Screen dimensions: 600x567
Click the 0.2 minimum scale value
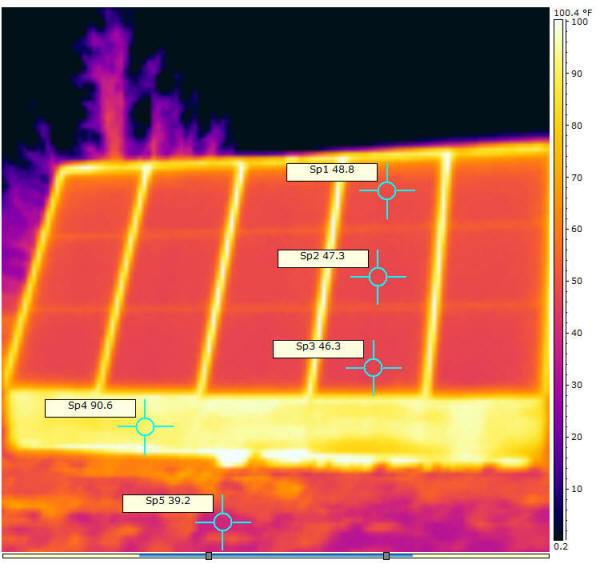click(x=561, y=546)
